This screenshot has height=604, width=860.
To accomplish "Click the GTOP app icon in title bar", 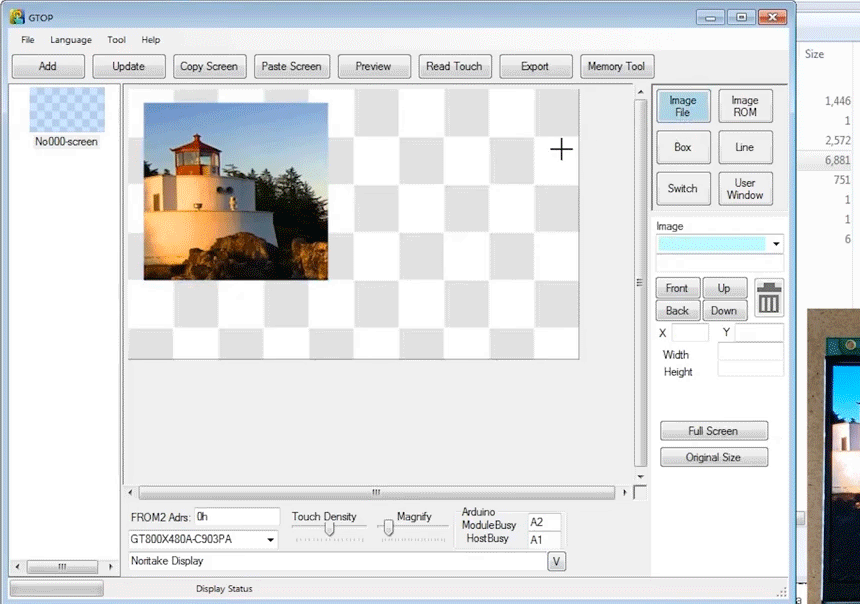I will coord(17,17).
